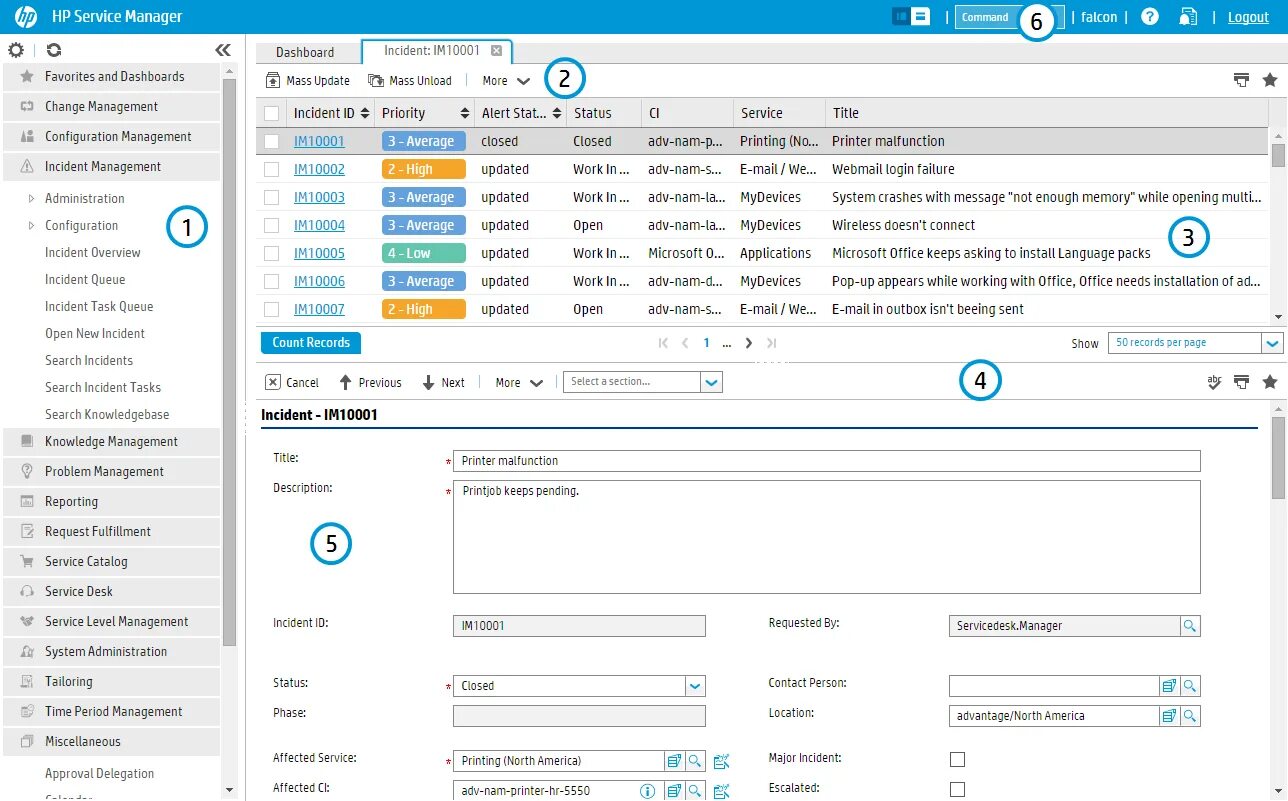Open the detail toolbar More dropdown
1288x801 pixels.
point(519,382)
